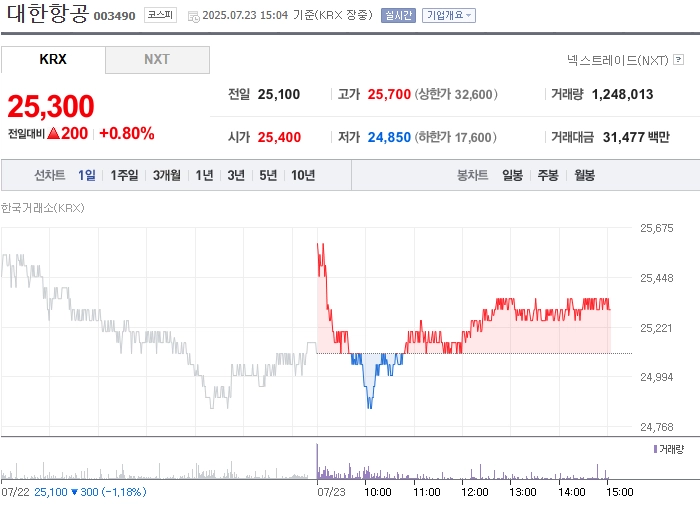The height and width of the screenshot is (505, 700).
Task: Click the low price 24,850
Action: click(389, 137)
